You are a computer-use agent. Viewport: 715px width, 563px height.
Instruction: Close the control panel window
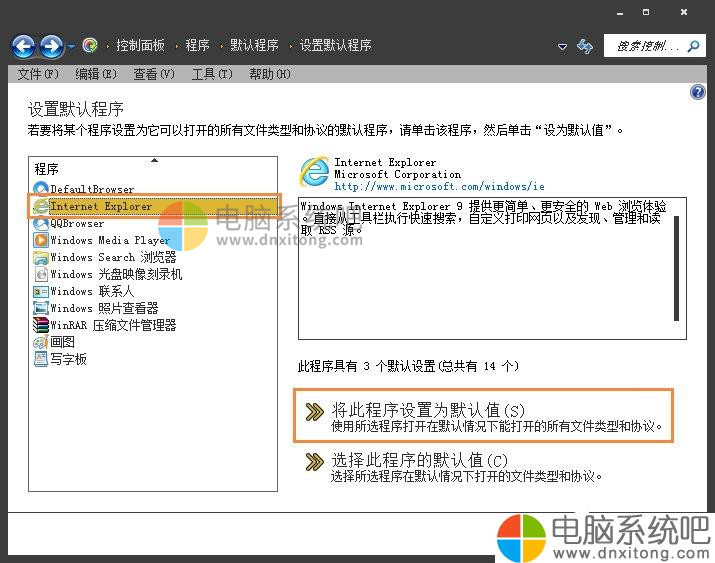[684, 12]
